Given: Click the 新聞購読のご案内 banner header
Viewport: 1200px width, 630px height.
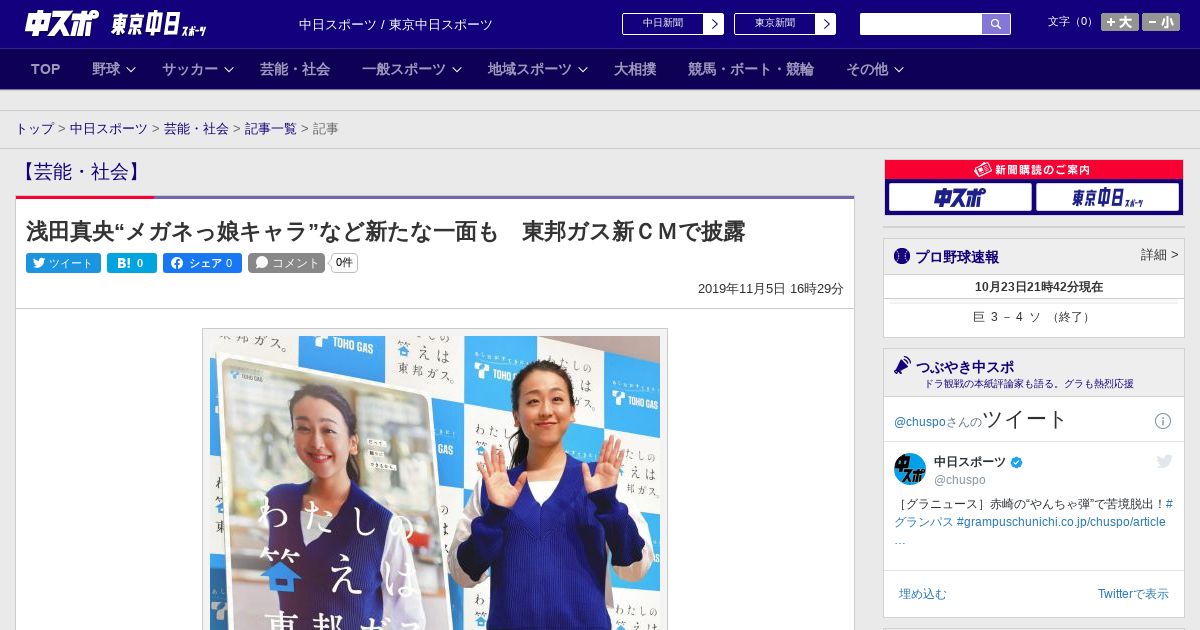Looking at the screenshot, I should coord(1034,170).
